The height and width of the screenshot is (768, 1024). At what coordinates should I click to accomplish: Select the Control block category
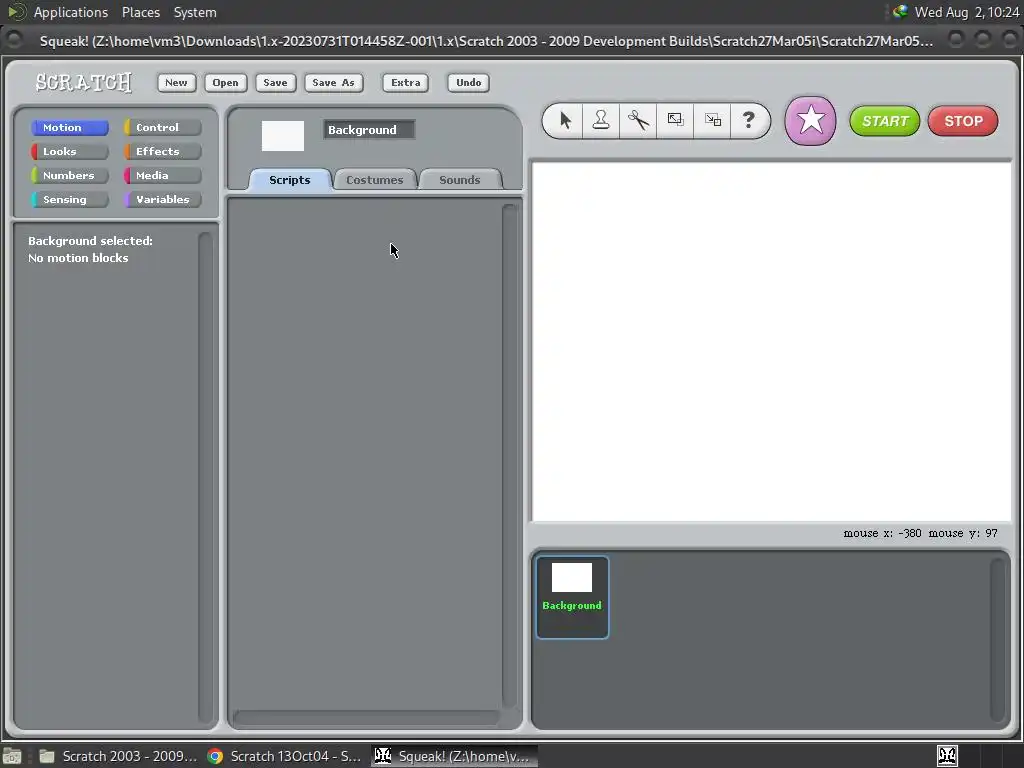[x=163, y=127]
